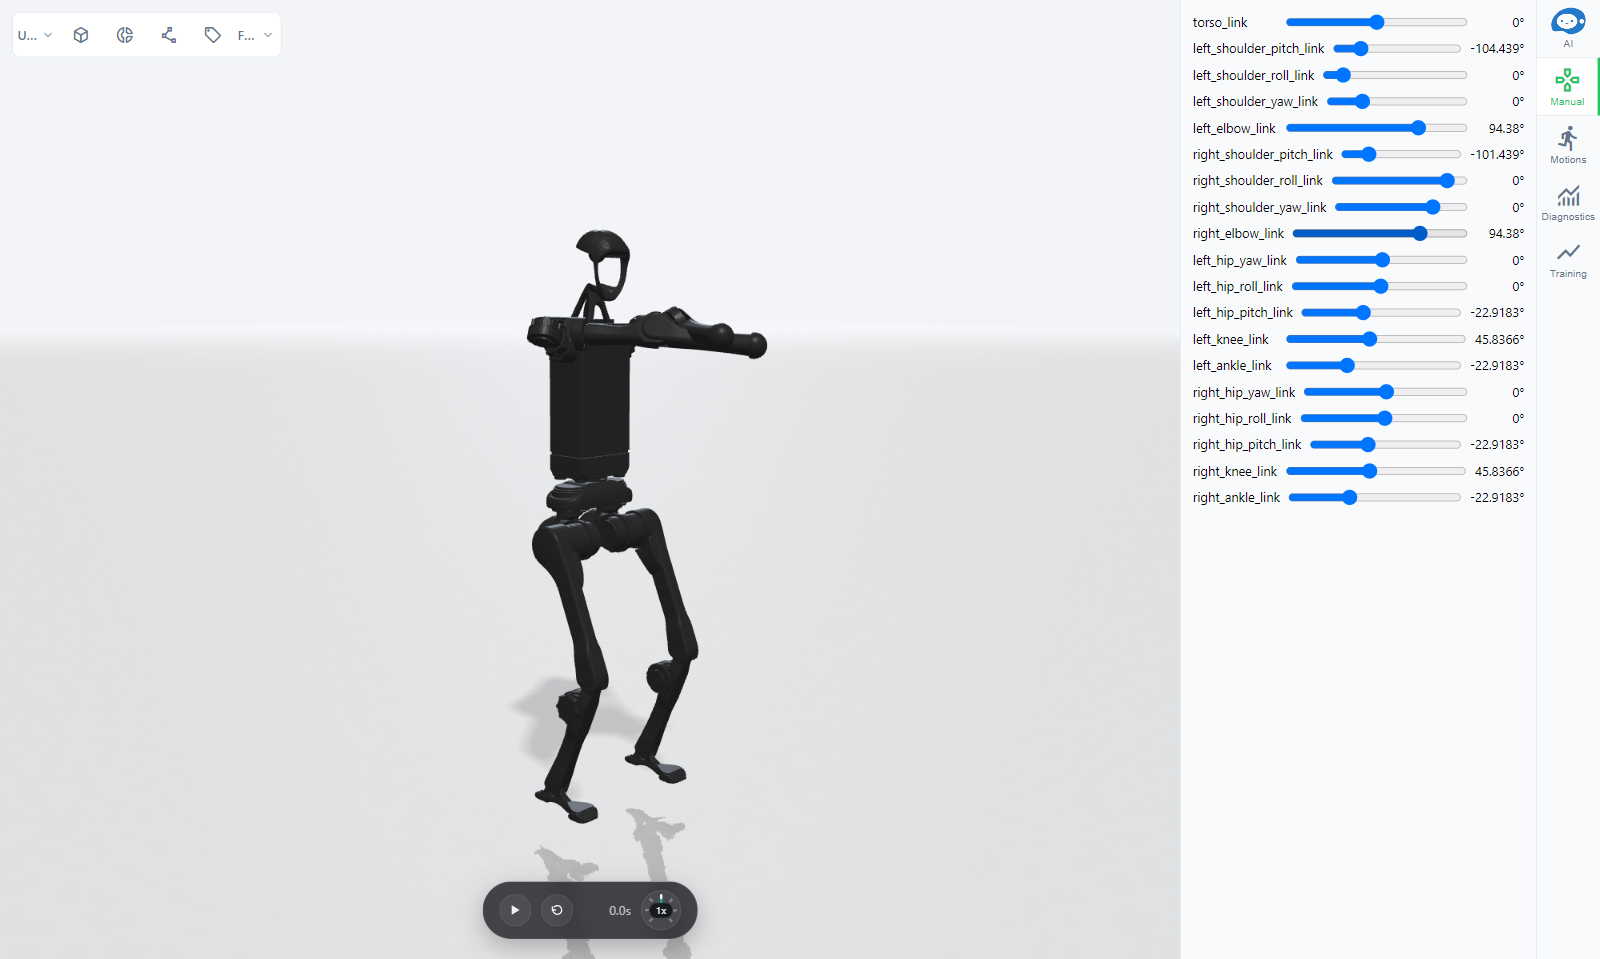Viewport: 1600px width, 959px height.
Task: Click the left_hip_roll_link slider
Action: (x=1379, y=286)
